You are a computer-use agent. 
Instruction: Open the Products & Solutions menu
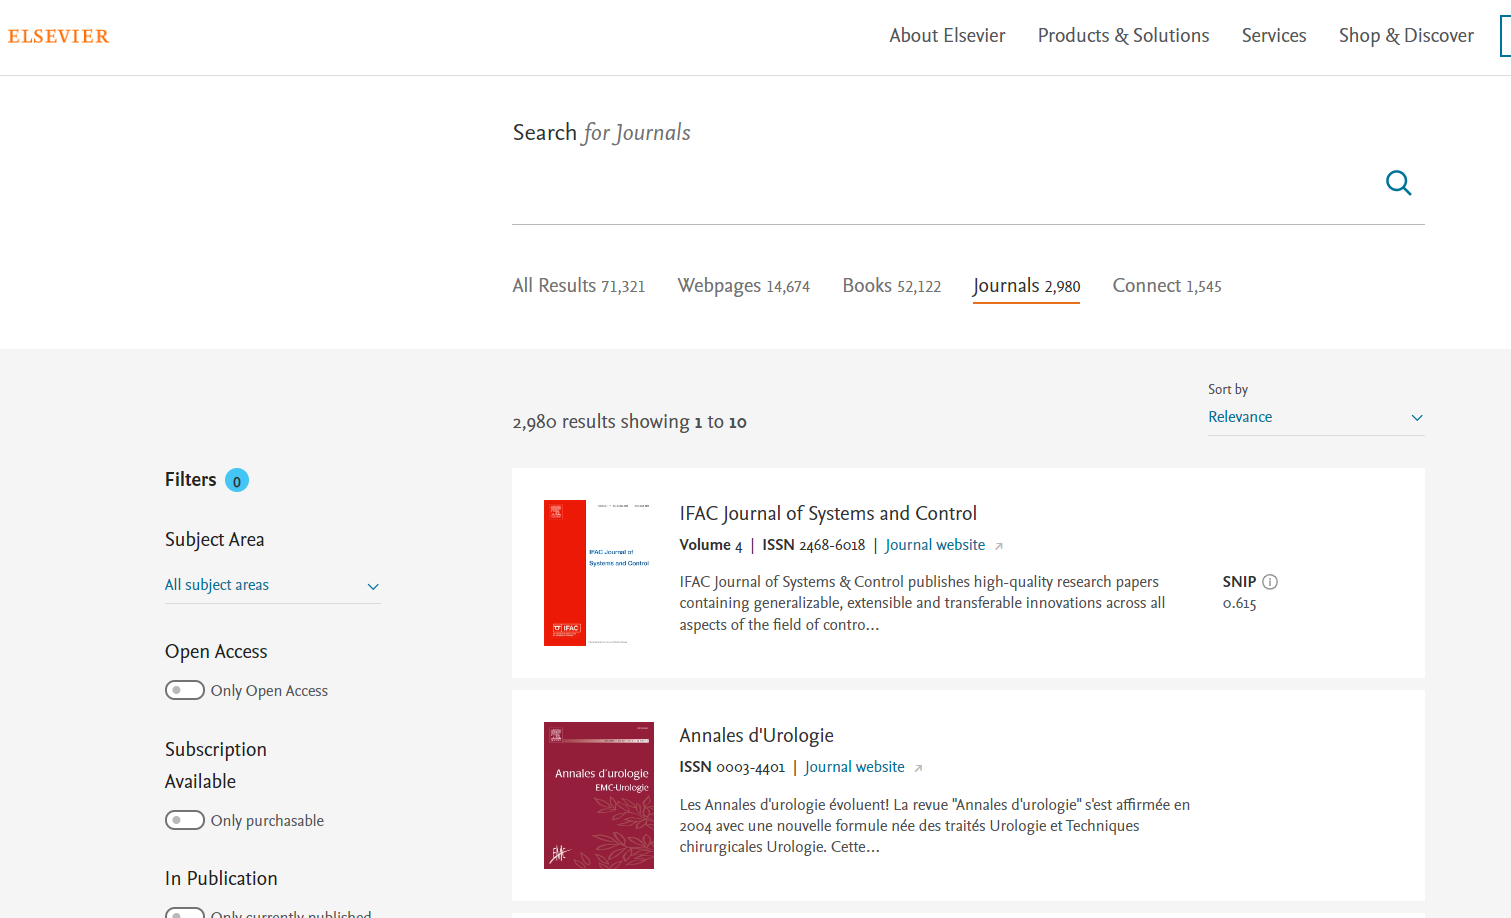1123,36
